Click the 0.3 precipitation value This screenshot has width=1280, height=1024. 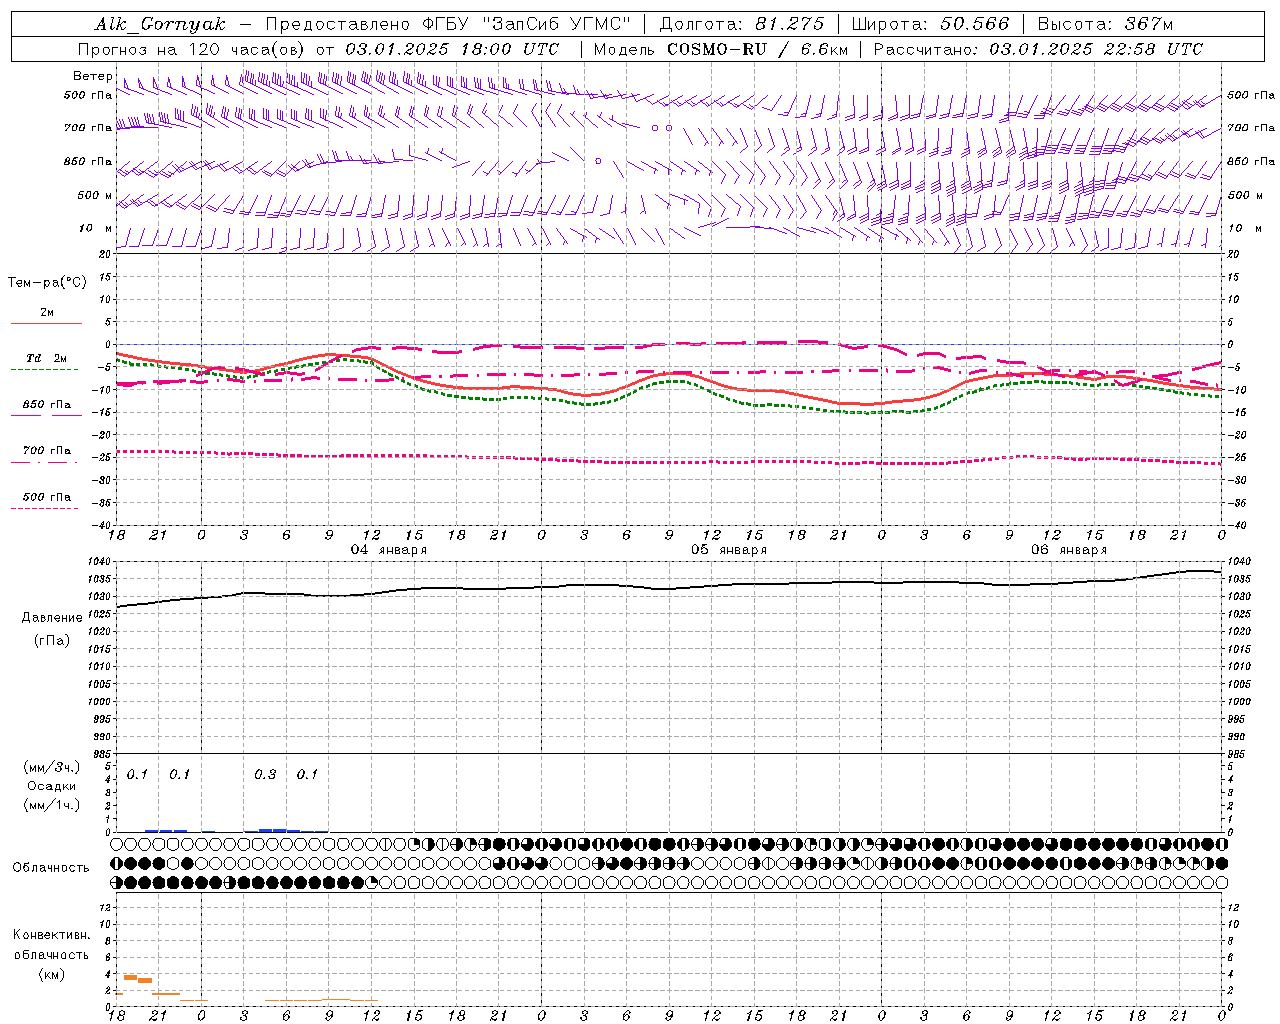[x=265, y=775]
